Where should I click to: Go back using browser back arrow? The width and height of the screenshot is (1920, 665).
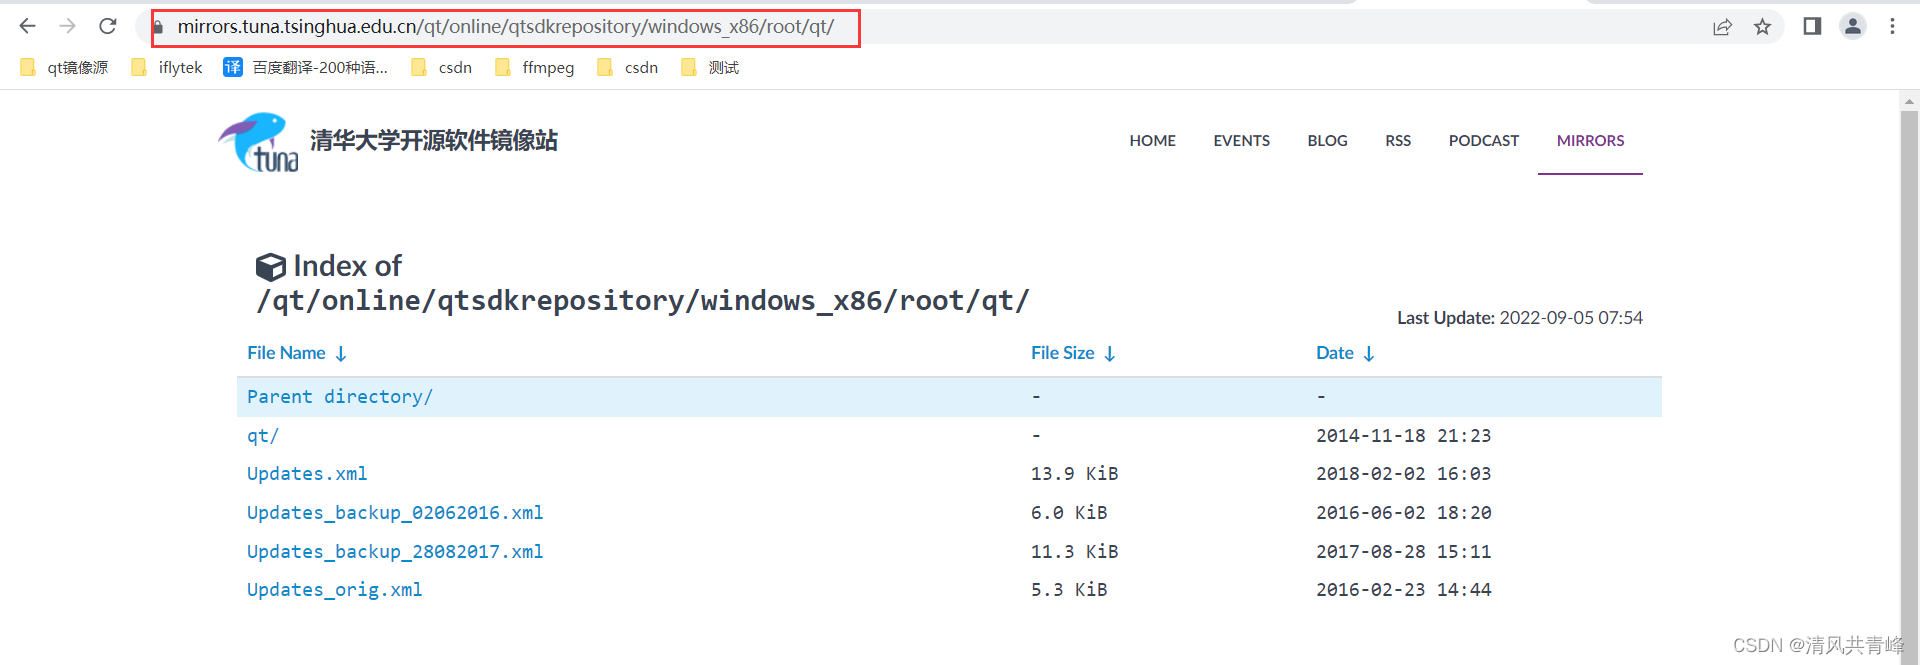(x=28, y=26)
